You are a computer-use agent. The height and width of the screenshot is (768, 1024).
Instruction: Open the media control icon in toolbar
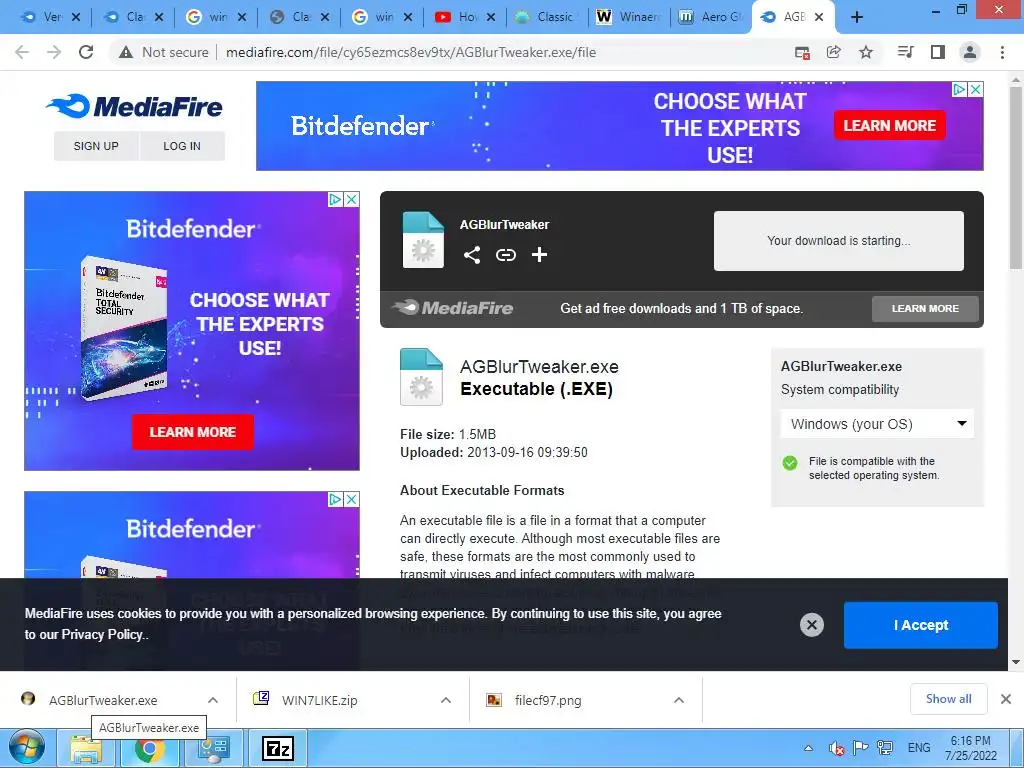905,52
